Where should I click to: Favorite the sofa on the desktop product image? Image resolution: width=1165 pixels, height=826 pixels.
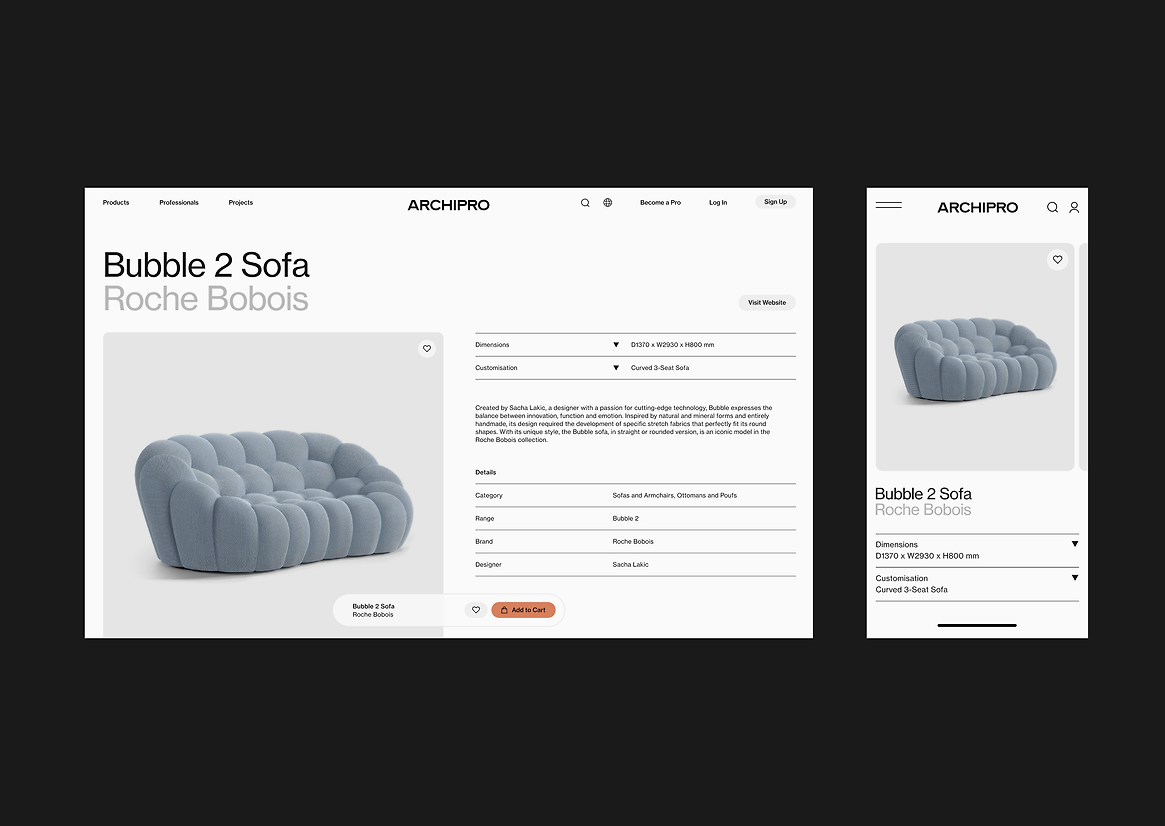[x=426, y=348]
